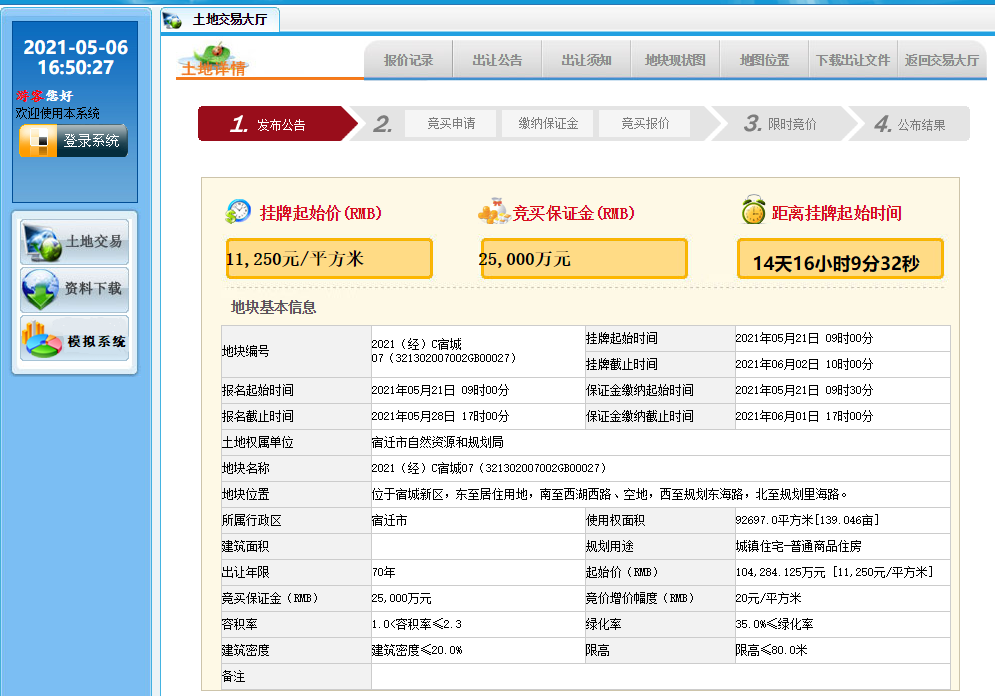Show the 地图位置 map page
Screen dimensions: 995x696
[764, 60]
